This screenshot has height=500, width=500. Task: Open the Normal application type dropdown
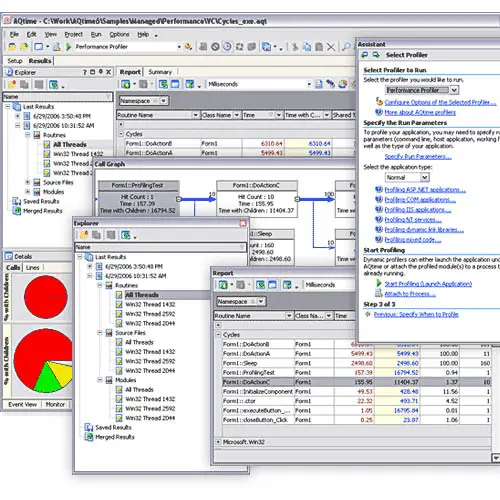pyautogui.click(x=424, y=177)
